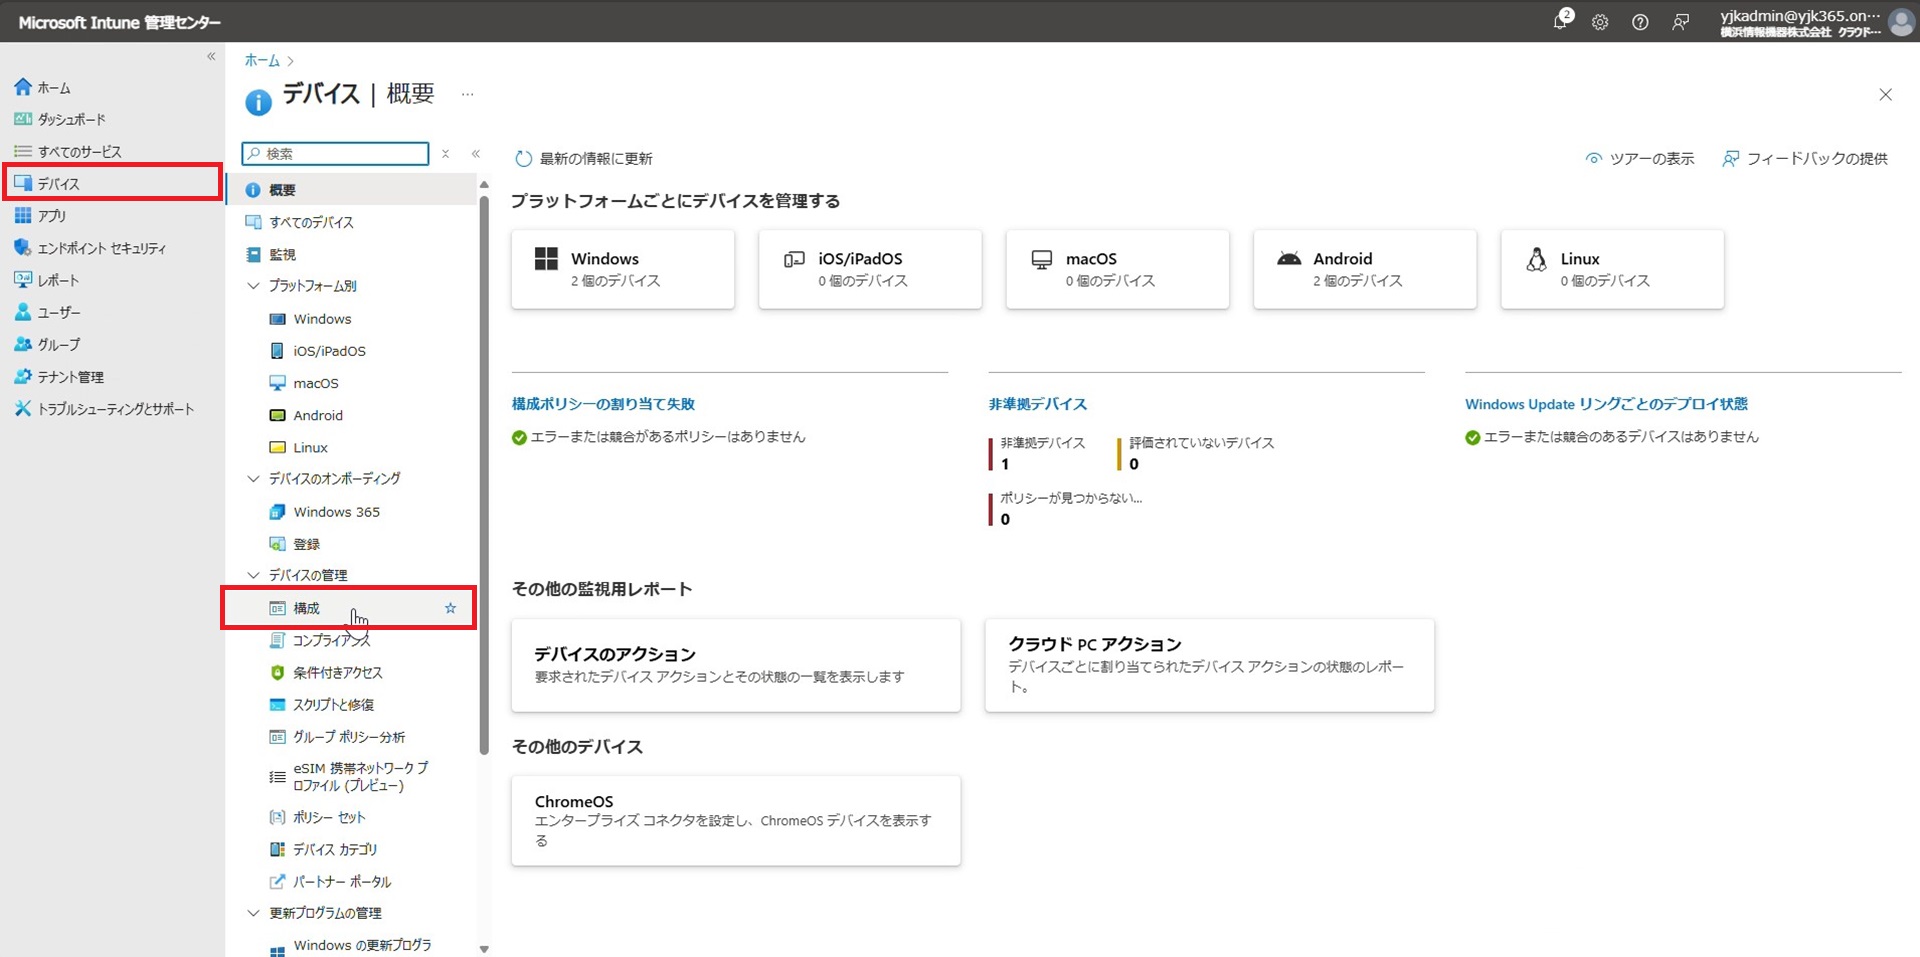1920x957 pixels.
Task: Collapse the デバイスのオンボーディング section
Action: click(x=254, y=479)
